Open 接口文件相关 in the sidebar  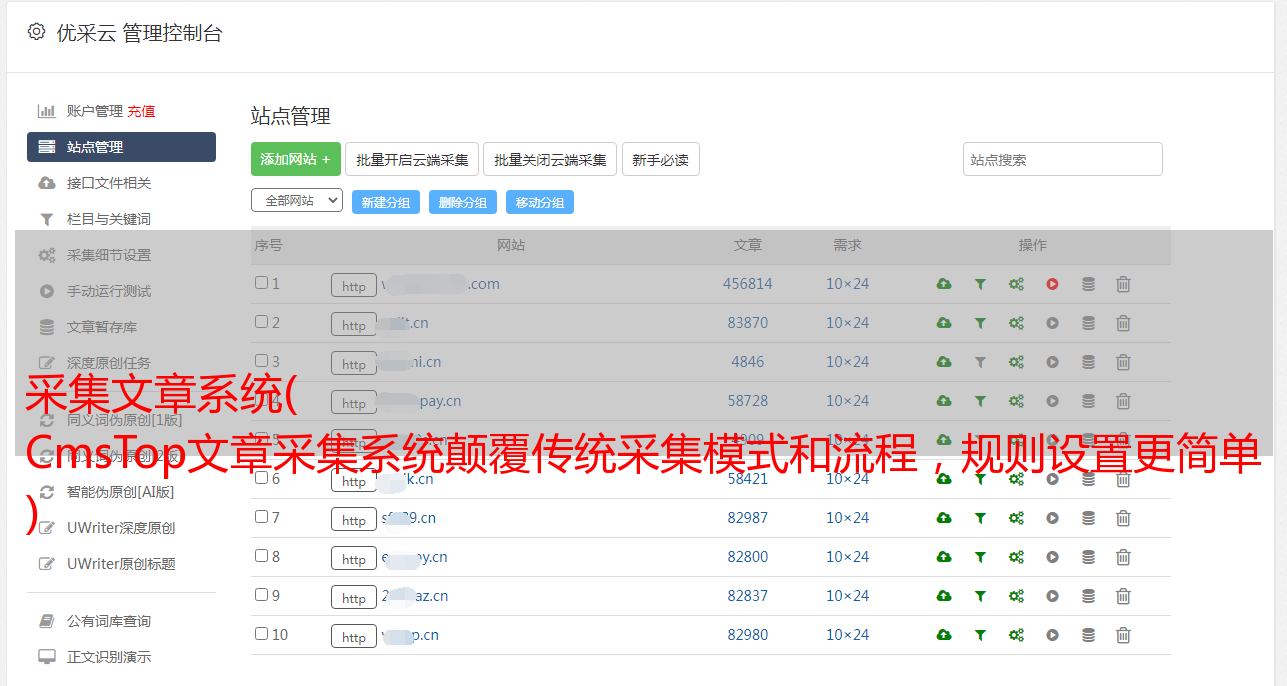pyautogui.click(x=109, y=183)
